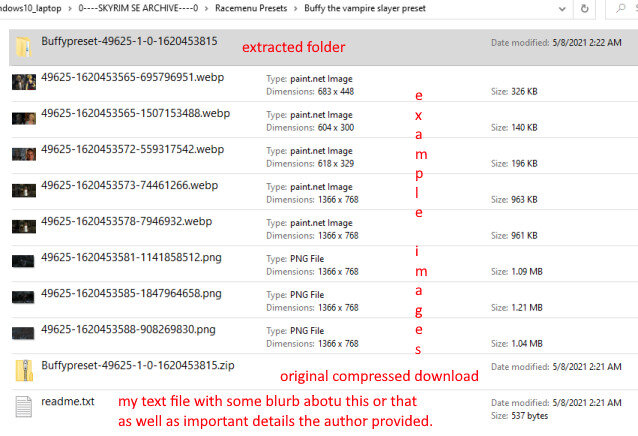Select thumbnail of 49625-1620453578-7946932.webp
Viewport: 638px width, 436px height.
[x=24, y=227]
